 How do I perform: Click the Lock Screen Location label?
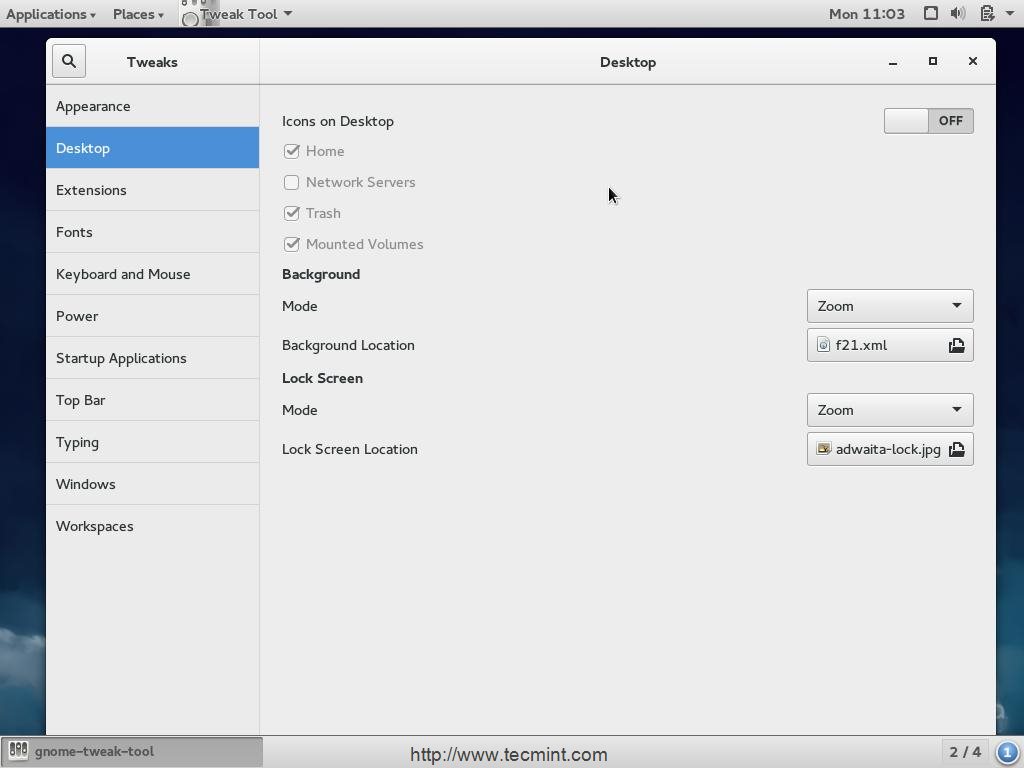[349, 449]
